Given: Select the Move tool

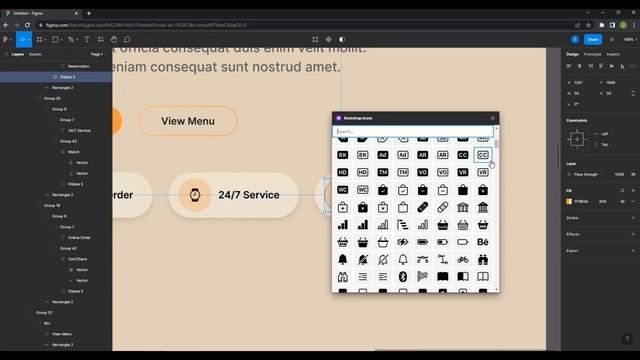Looking at the screenshot, I should click(22, 40).
